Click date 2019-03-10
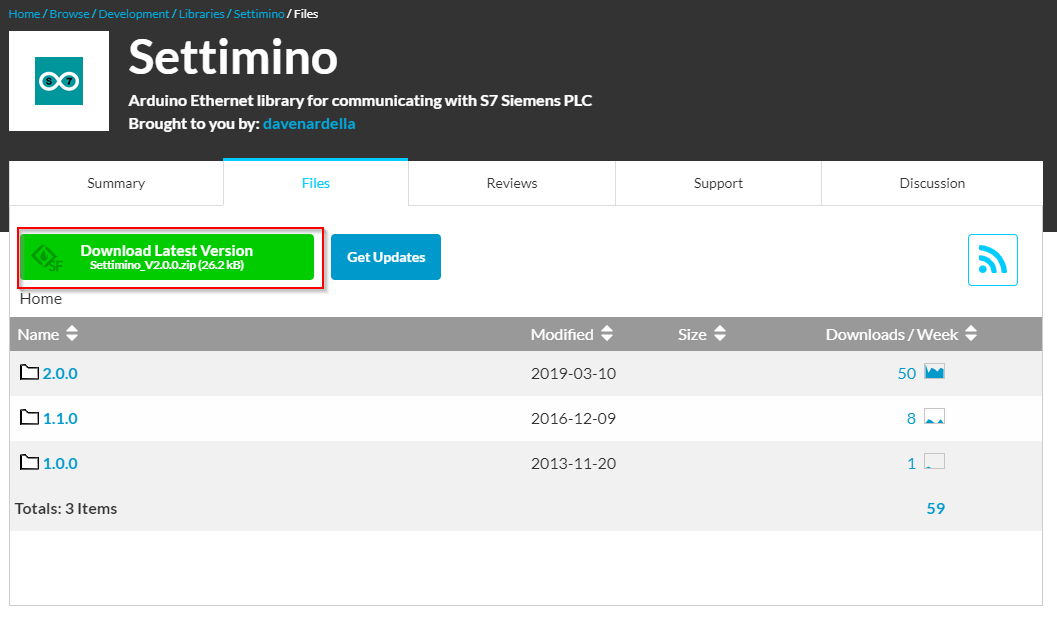Screen dimensions: 1057x620 573,373
